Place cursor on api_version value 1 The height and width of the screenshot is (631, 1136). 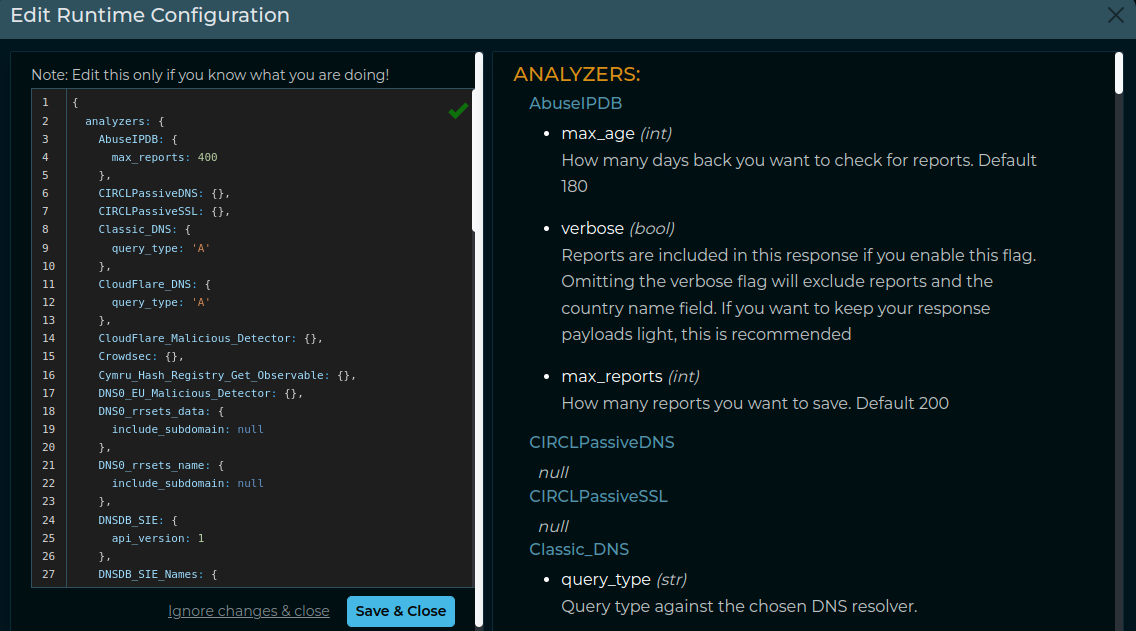coord(201,538)
